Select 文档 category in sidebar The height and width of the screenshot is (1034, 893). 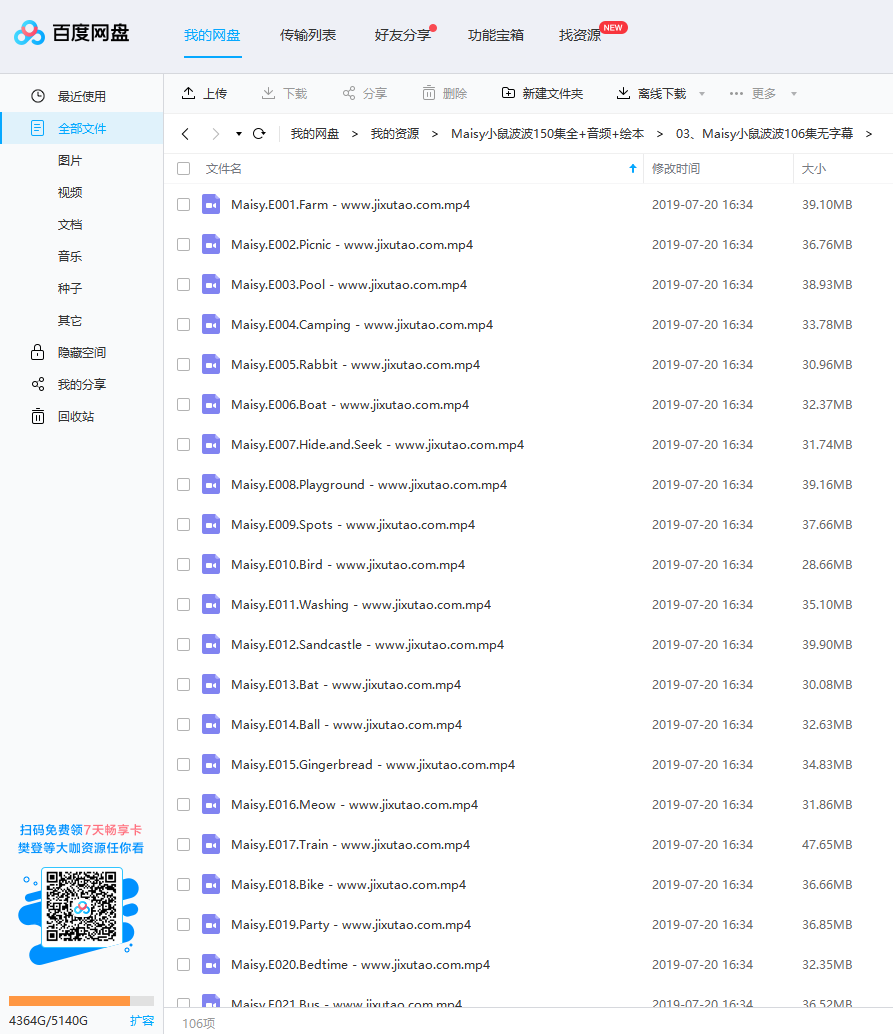[70, 224]
